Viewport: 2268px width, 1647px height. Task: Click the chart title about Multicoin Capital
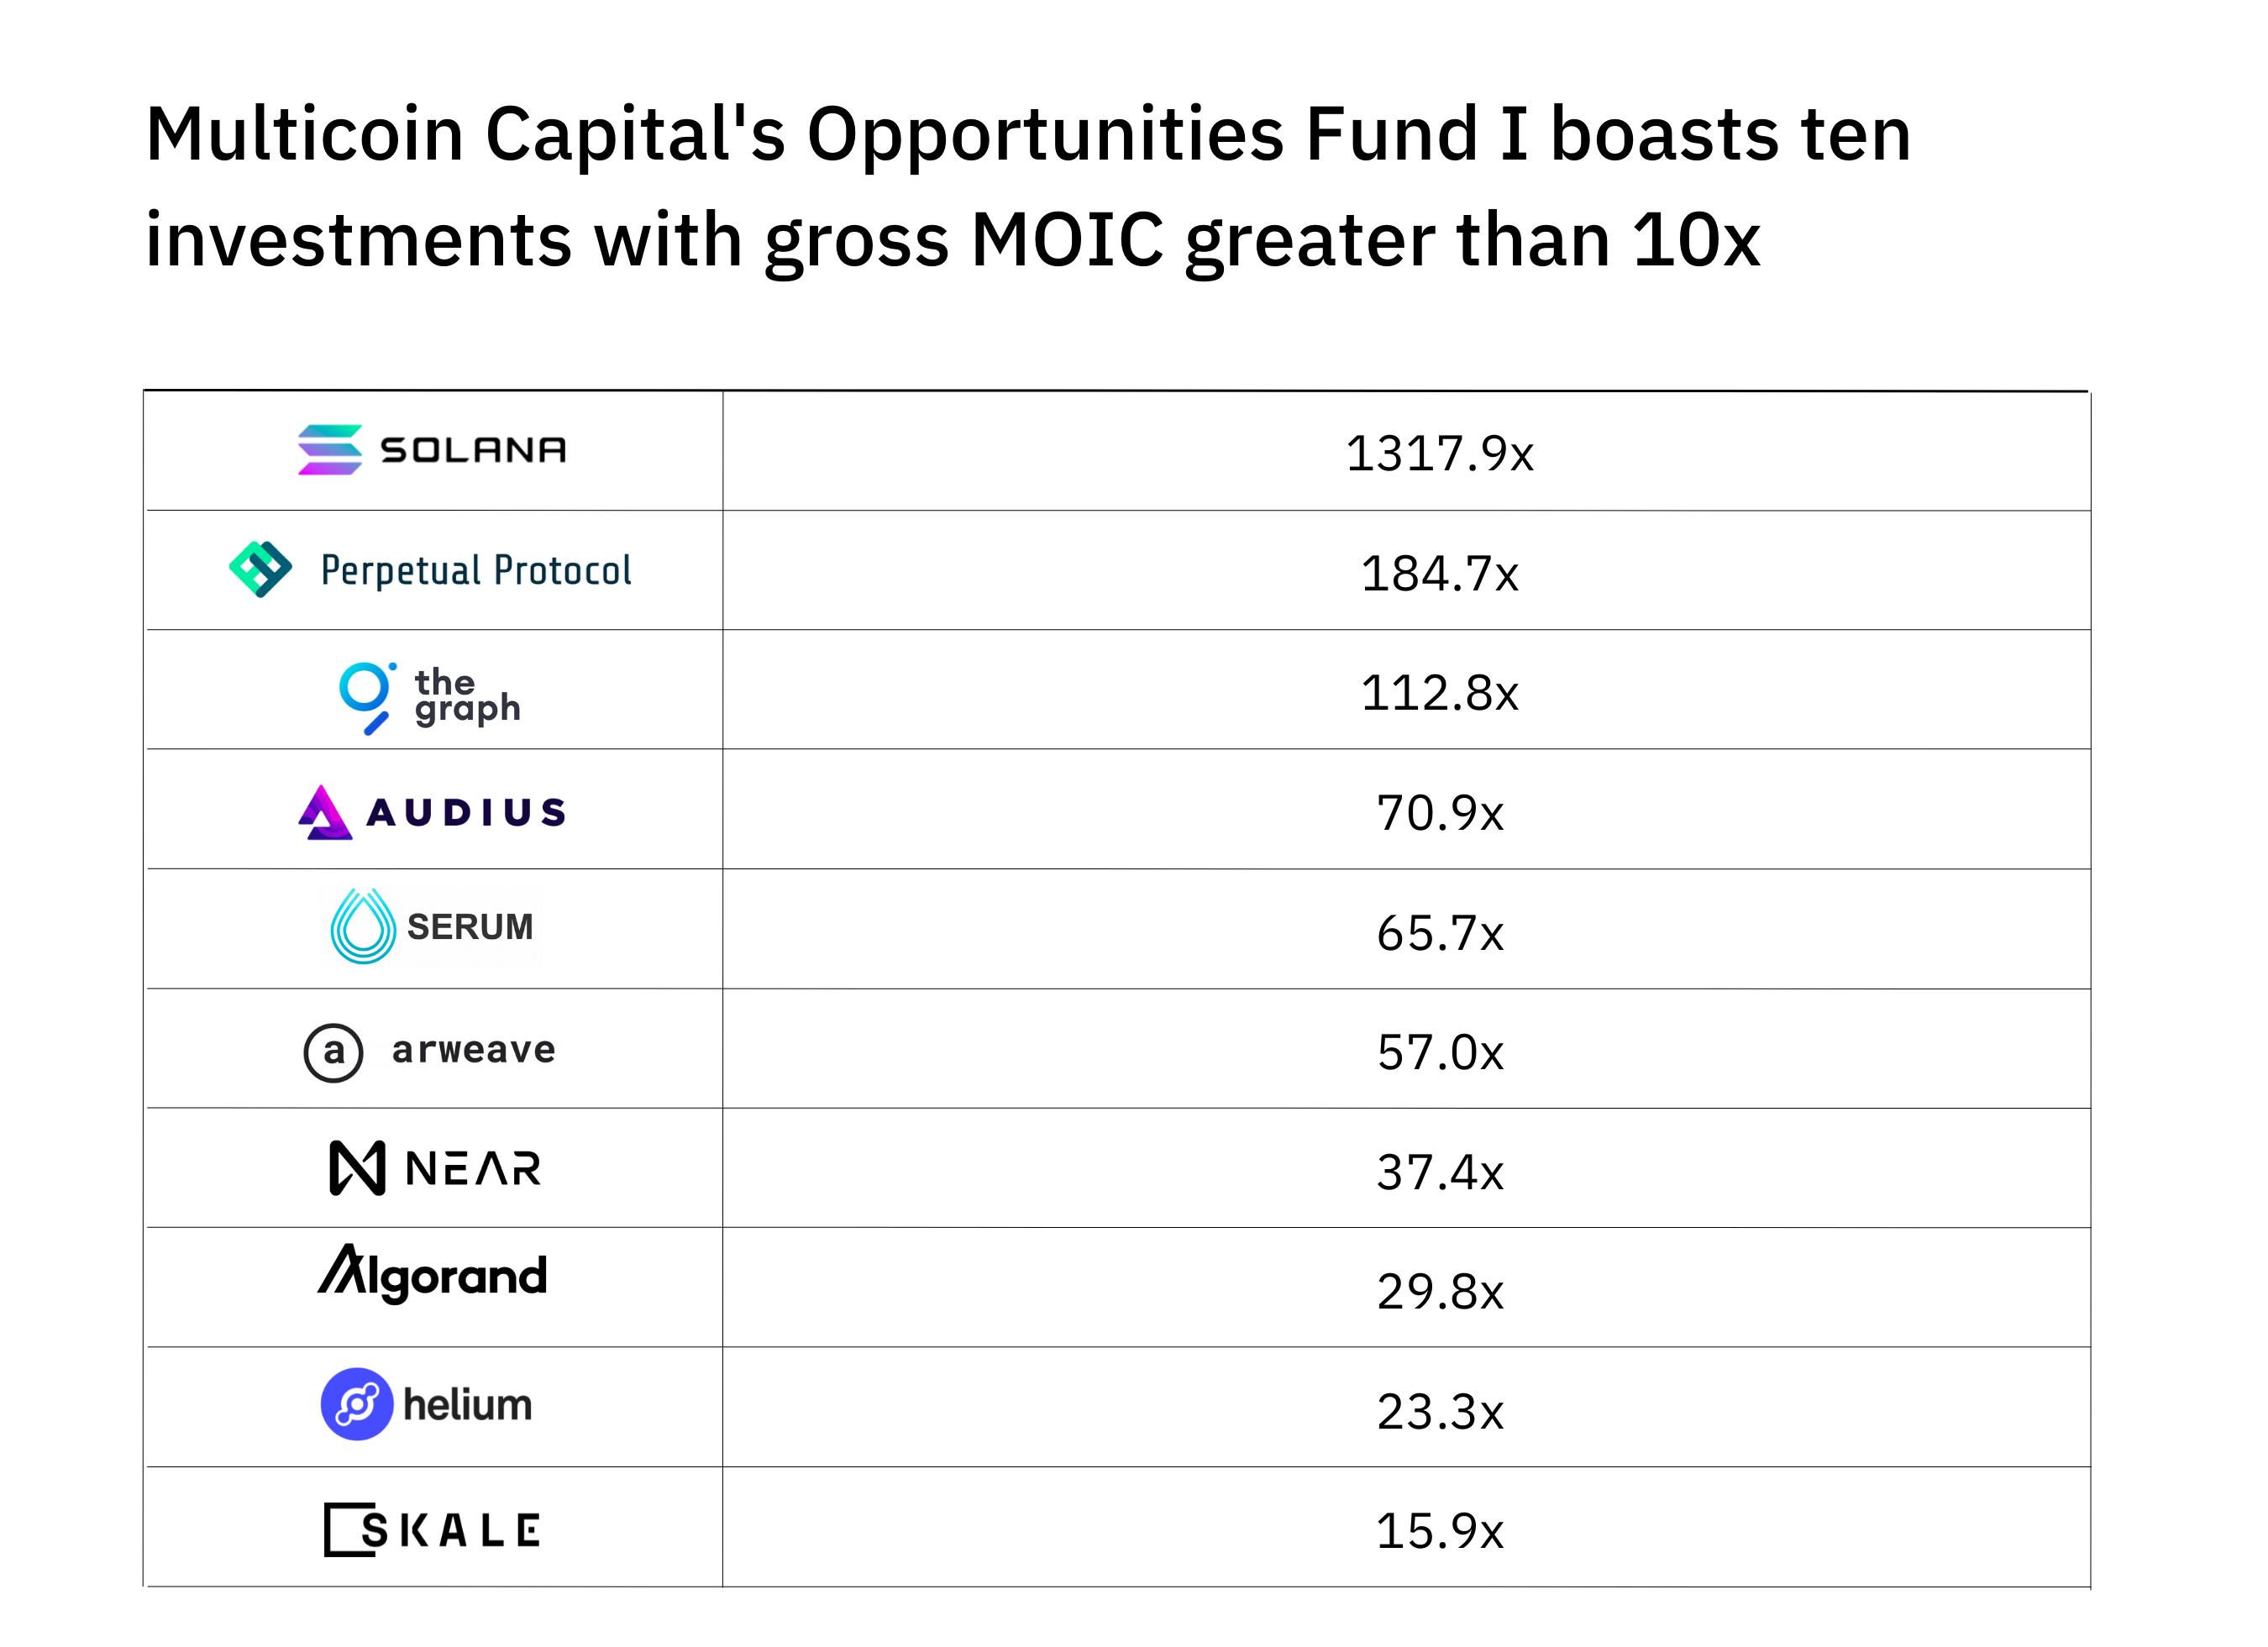coord(1028,187)
